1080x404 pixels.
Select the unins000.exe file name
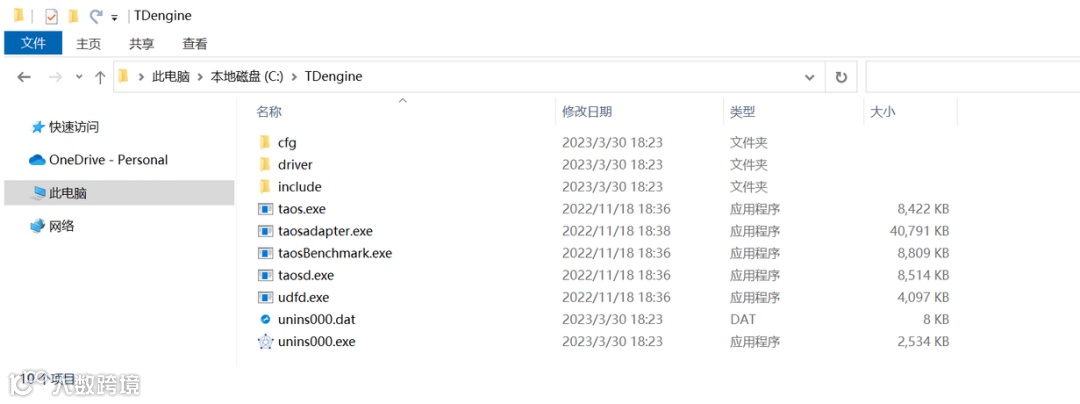[x=317, y=341]
